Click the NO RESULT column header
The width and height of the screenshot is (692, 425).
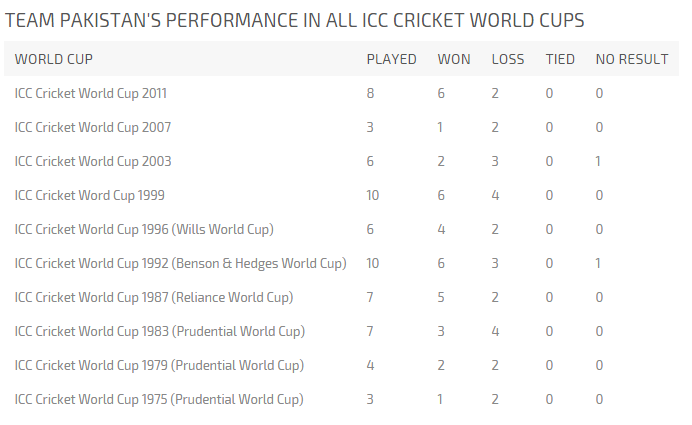631,59
